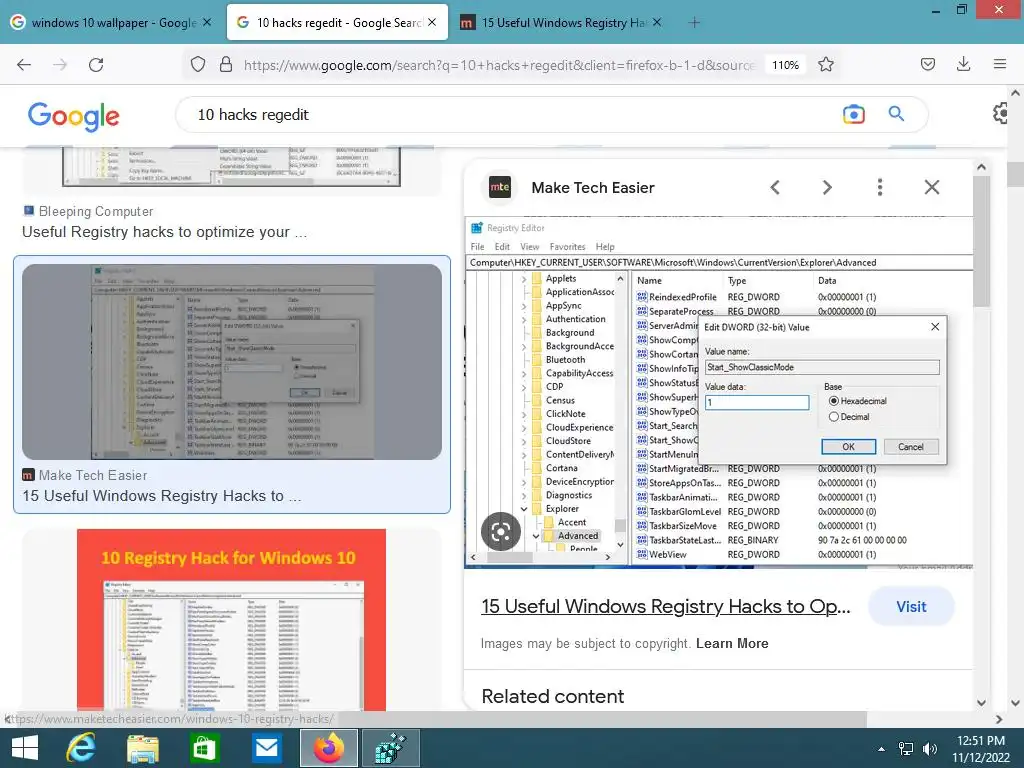Close the 10 hacks regedit tab
The width and height of the screenshot is (1024, 768).
tap(432, 23)
